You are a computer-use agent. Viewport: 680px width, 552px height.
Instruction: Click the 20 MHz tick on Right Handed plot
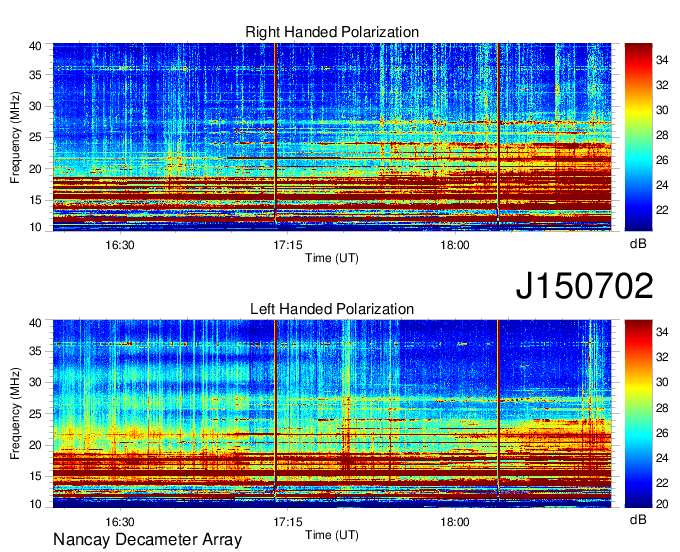(x=35, y=169)
